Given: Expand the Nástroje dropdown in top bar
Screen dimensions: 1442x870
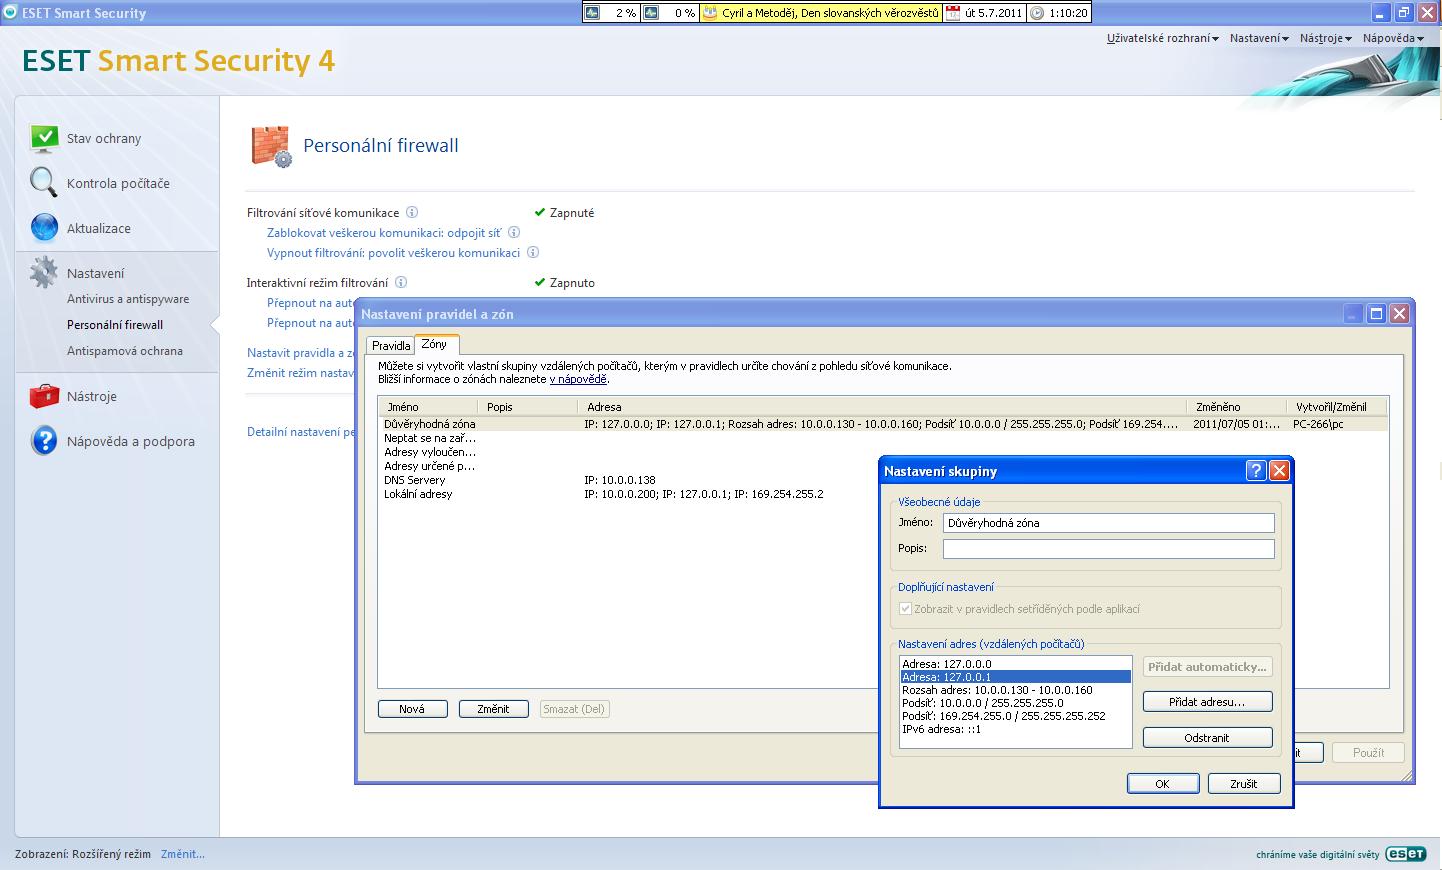Looking at the screenshot, I should click(1325, 38).
